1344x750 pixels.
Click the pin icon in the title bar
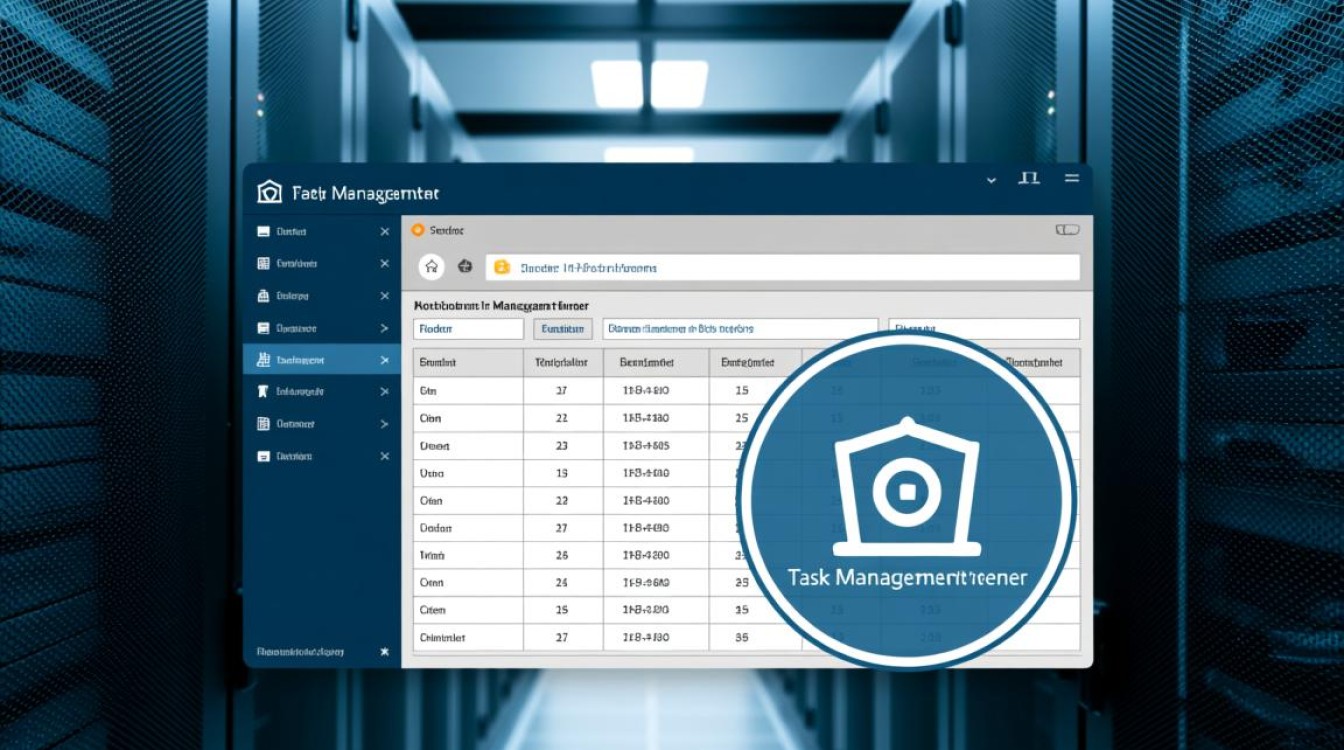coord(1028,179)
